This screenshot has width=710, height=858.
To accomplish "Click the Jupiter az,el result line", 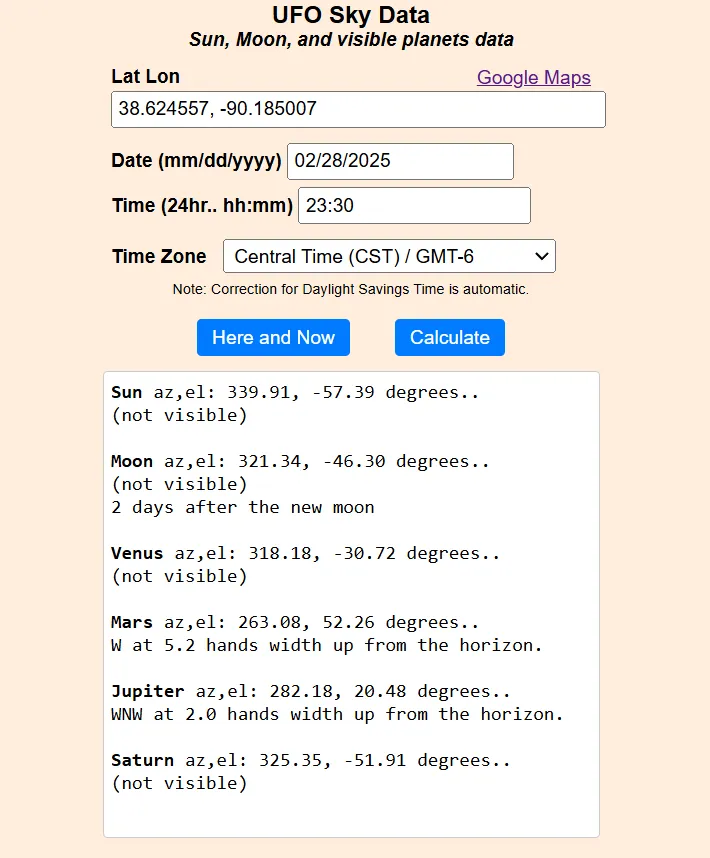I will click(x=311, y=691).
